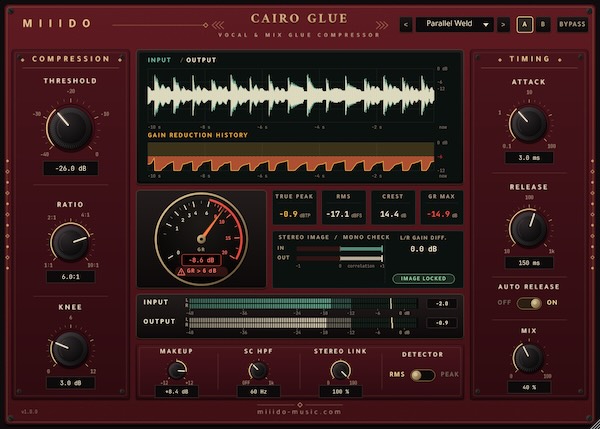Click the SC HPF knob
This screenshot has height=429, width=600.
pyautogui.click(x=258, y=370)
